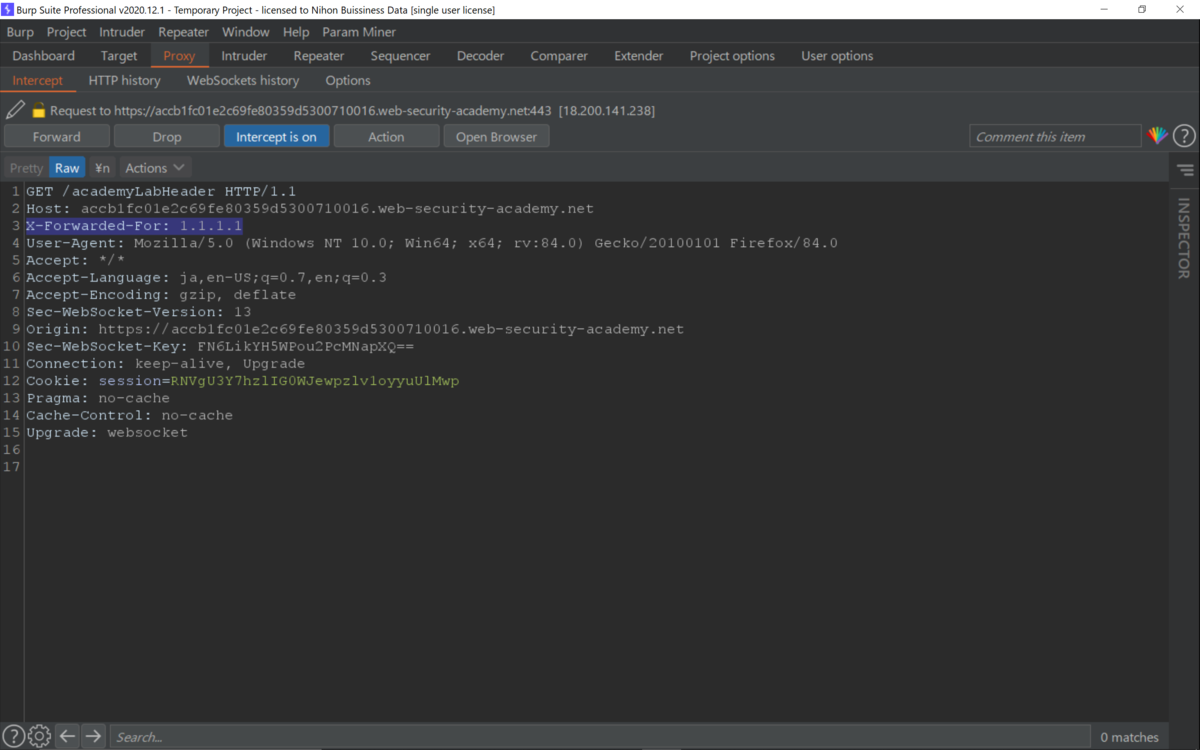Switch to the Extender tab

pyautogui.click(x=638, y=56)
